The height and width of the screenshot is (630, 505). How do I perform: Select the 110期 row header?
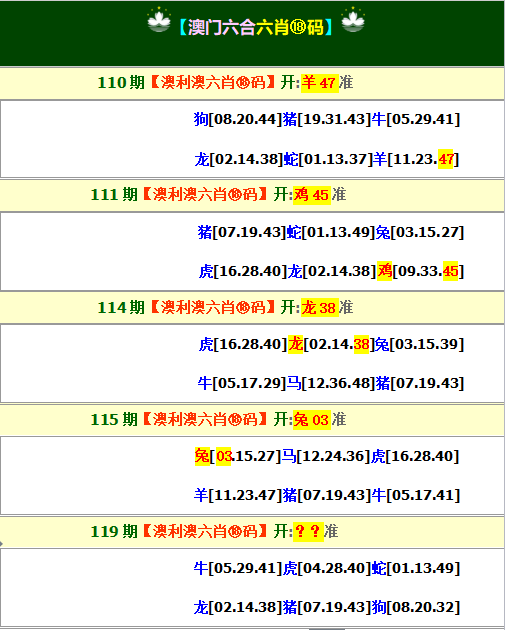pyautogui.click(x=252, y=83)
